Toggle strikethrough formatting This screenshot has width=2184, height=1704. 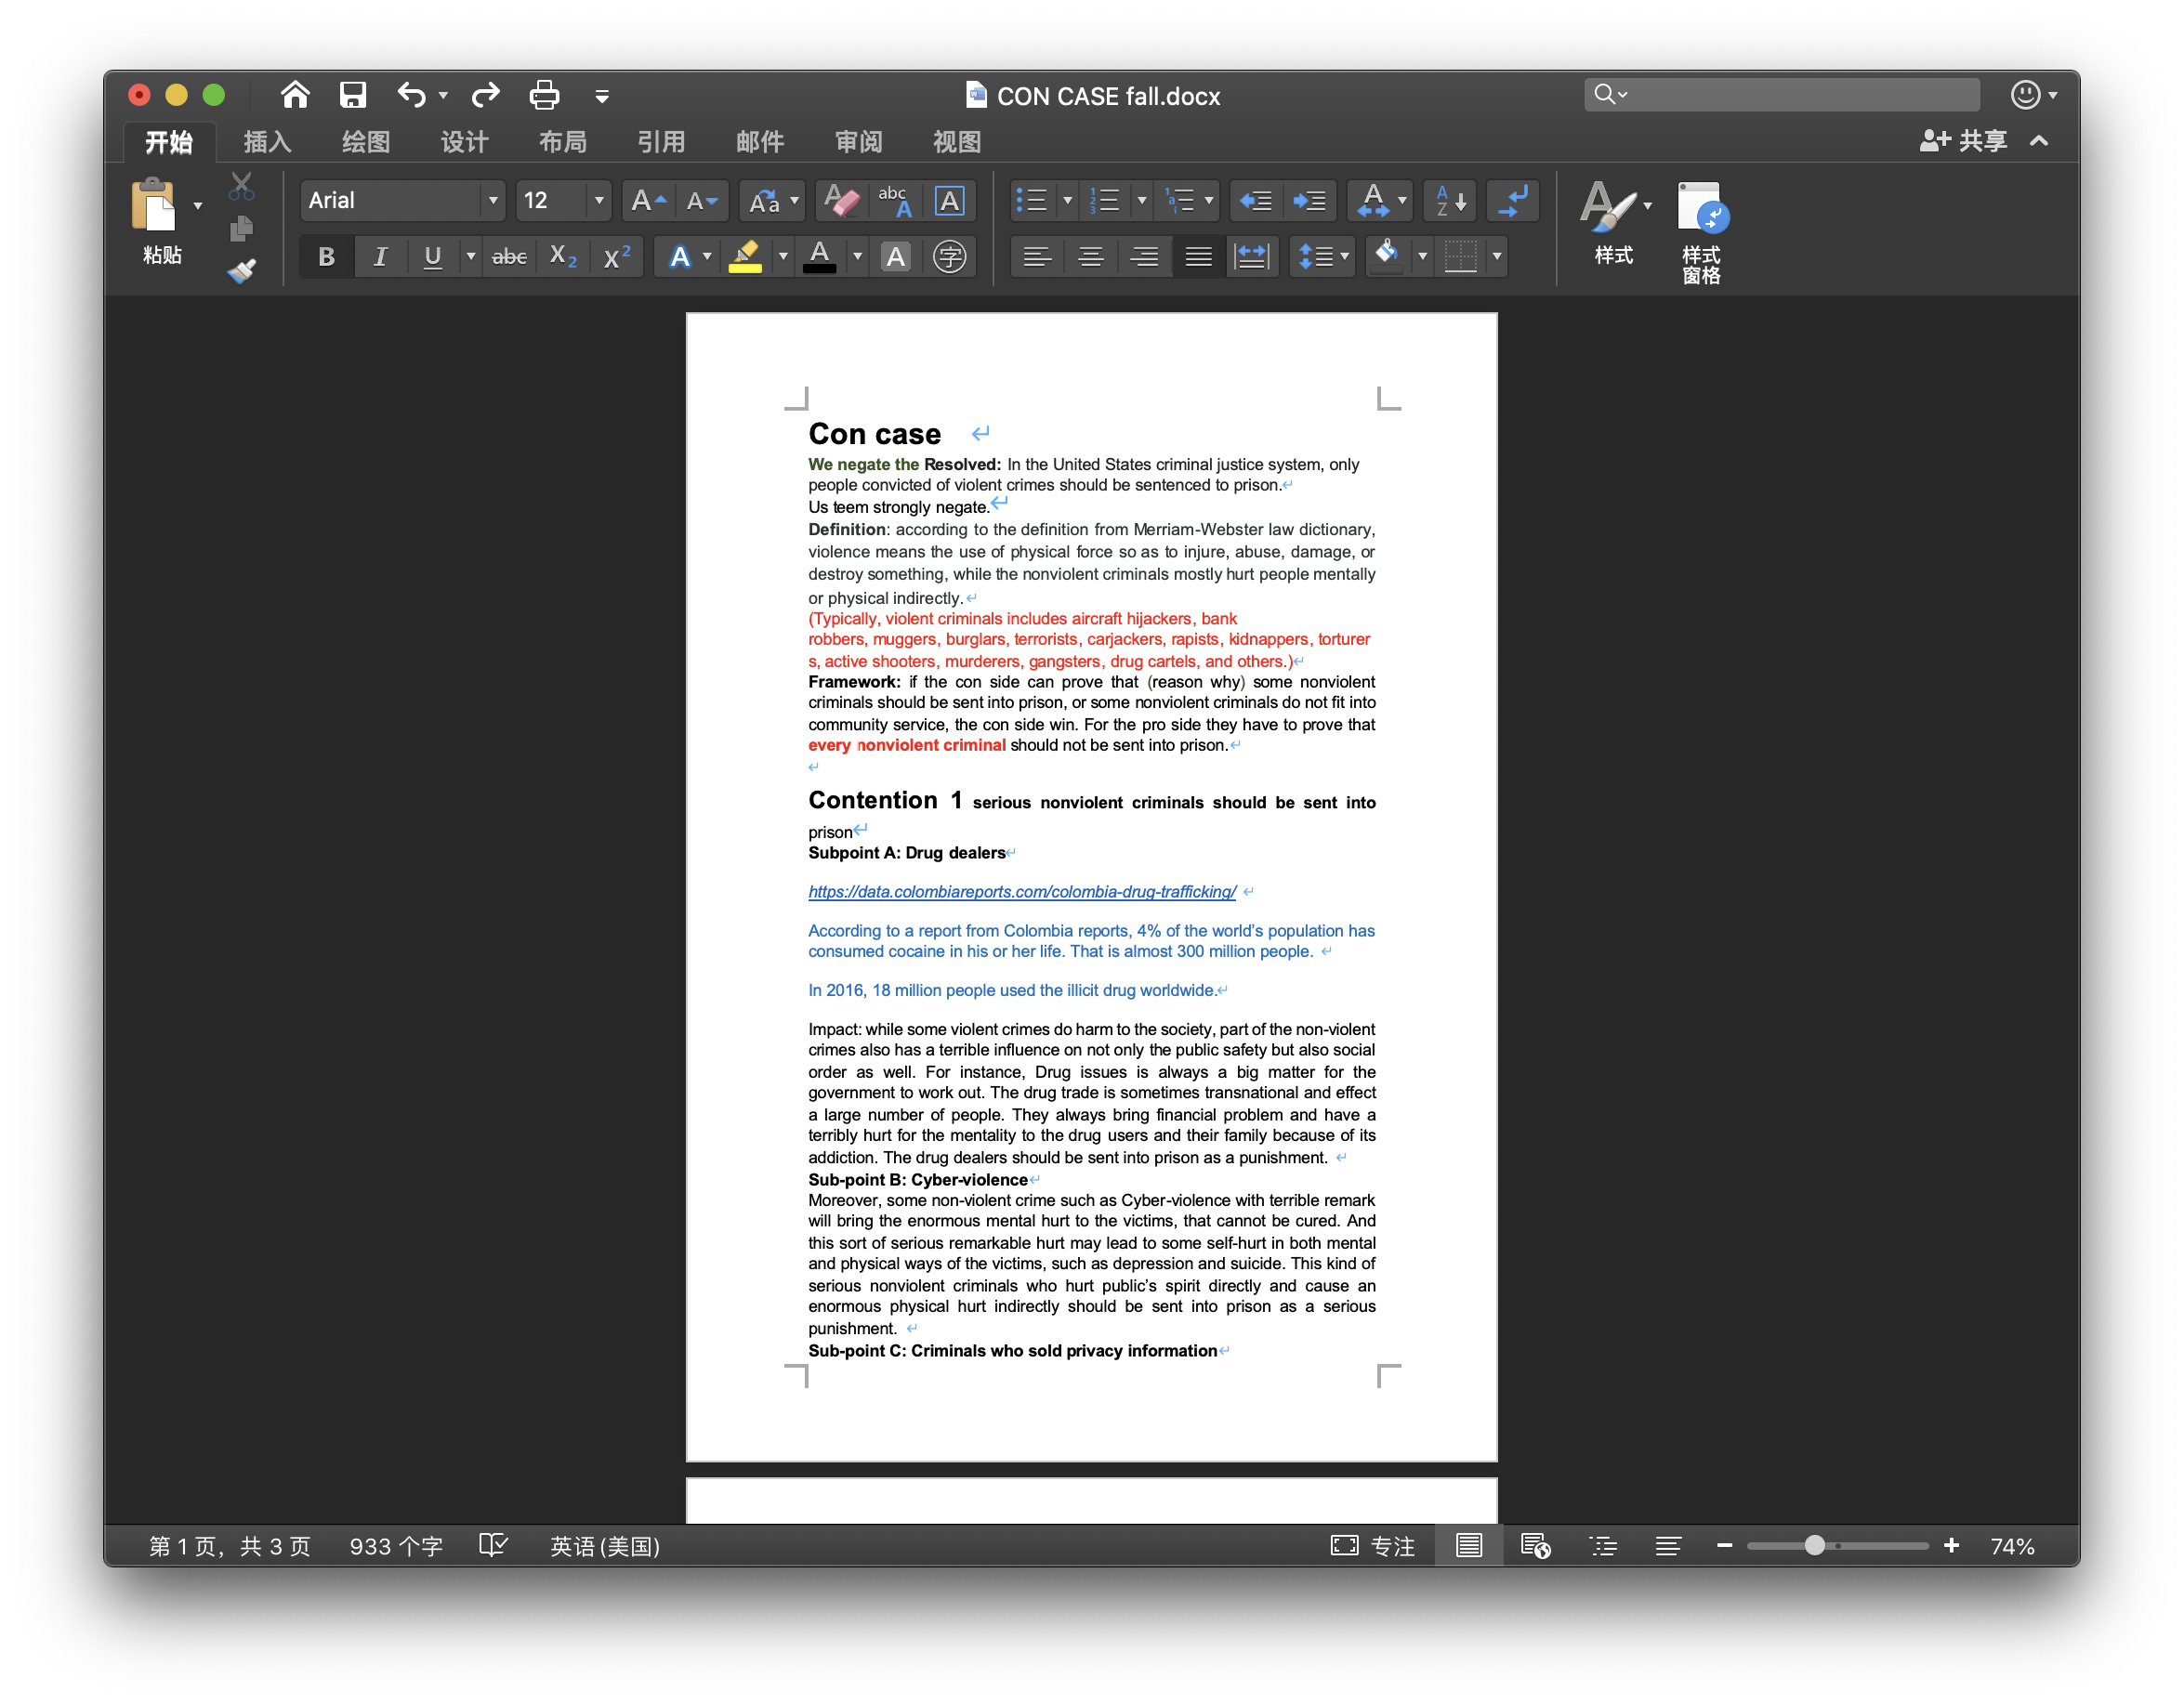[509, 257]
